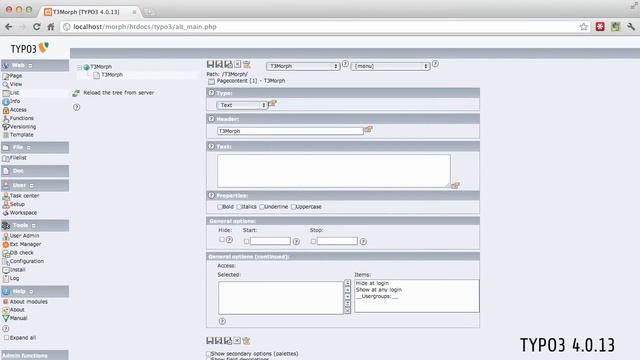
Task: Click help icon after Start date field
Action: point(296,242)
